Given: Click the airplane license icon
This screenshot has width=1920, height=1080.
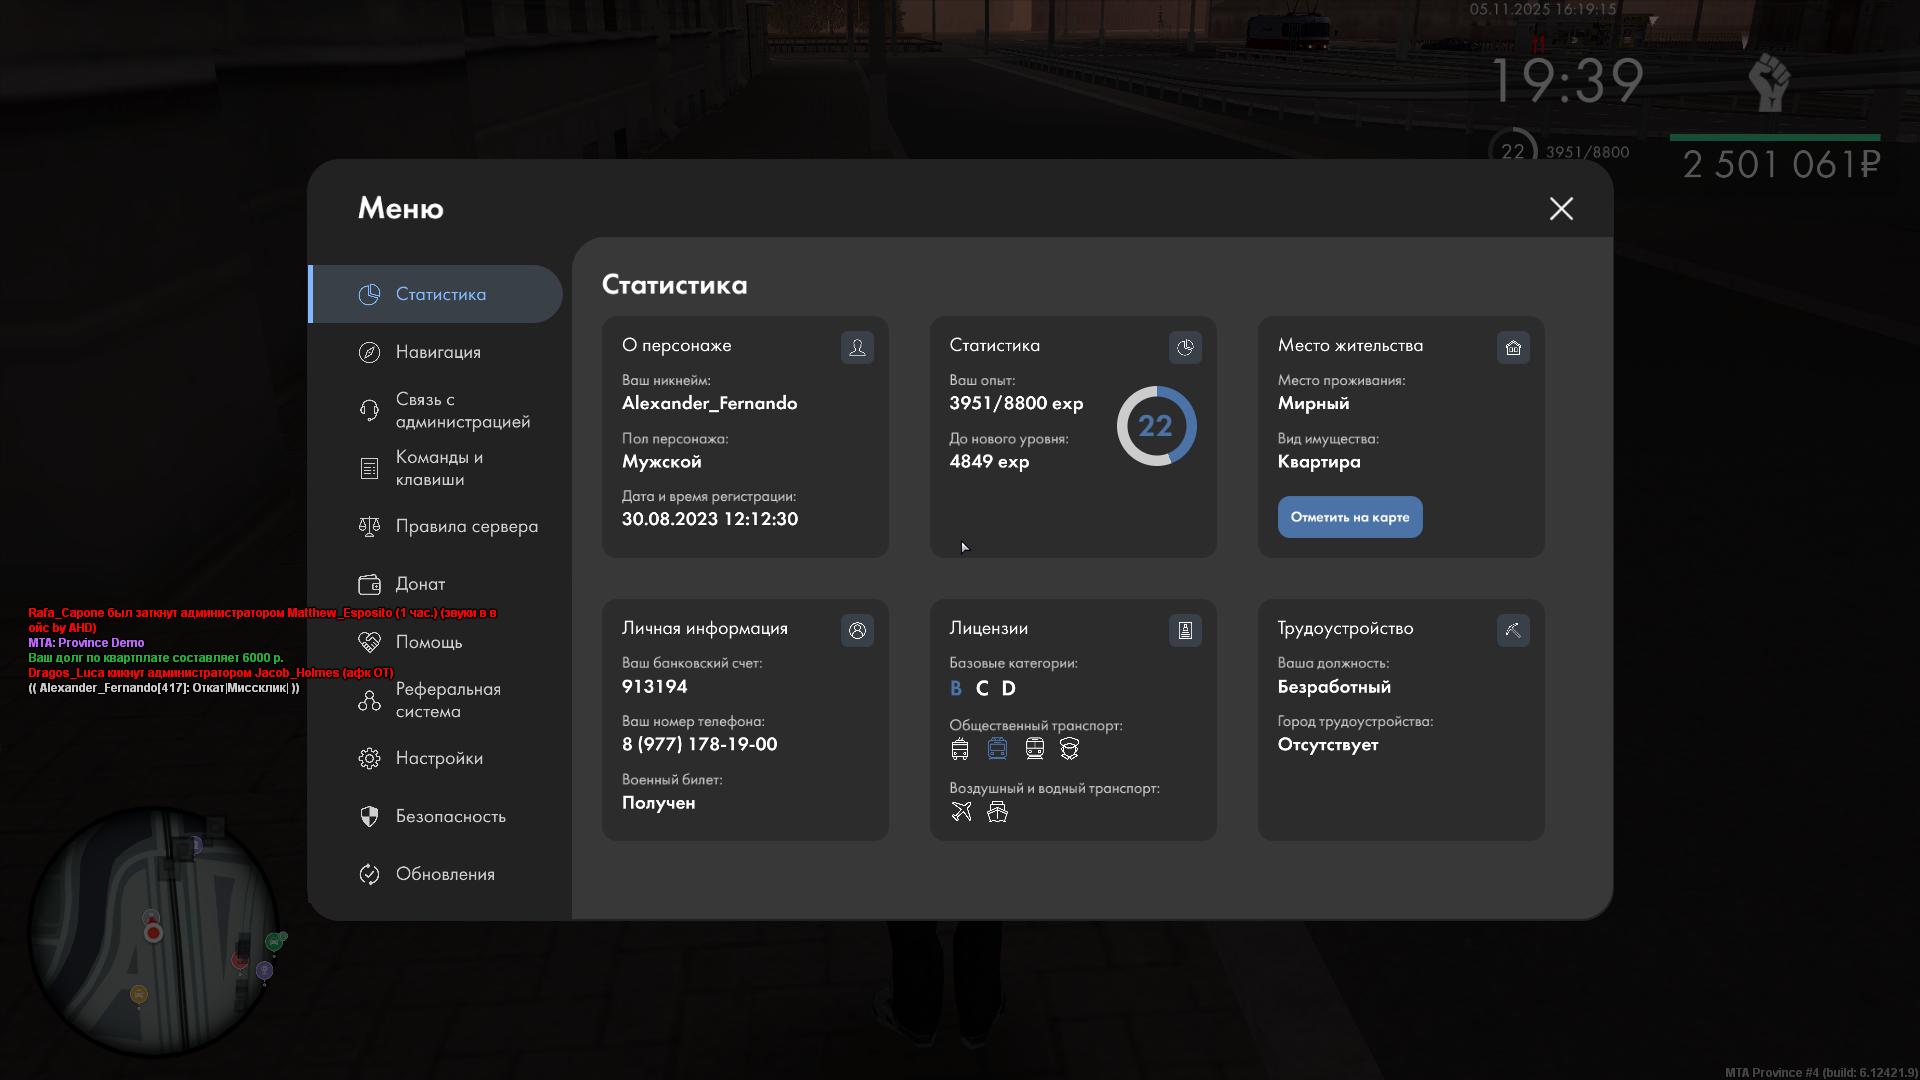Looking at the screenshot, I should [x=961, y=812].
